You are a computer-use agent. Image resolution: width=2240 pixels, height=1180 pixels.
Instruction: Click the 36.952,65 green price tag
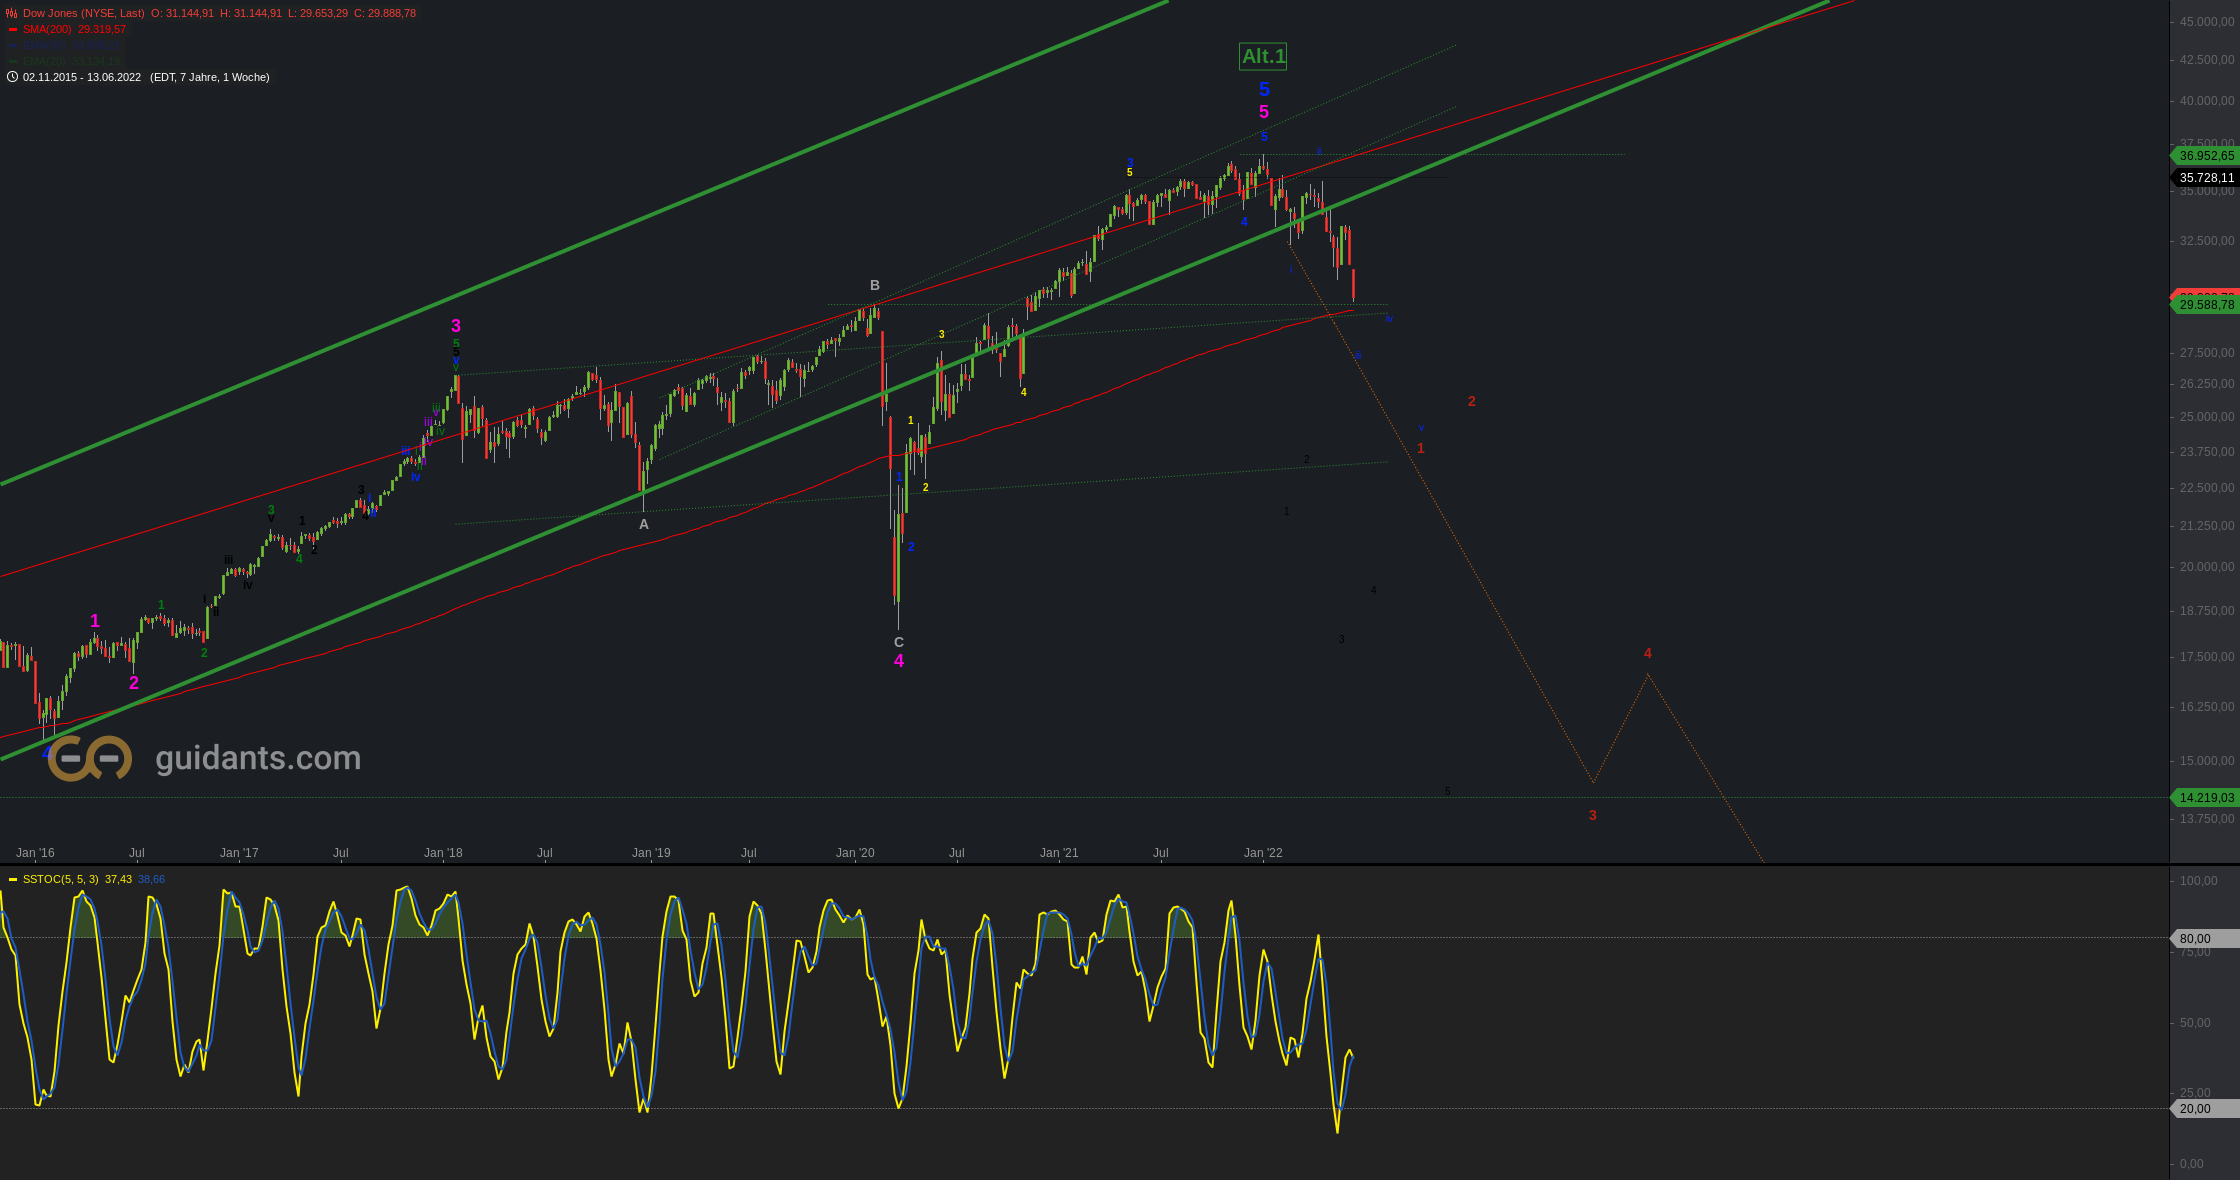point(2205,156)
